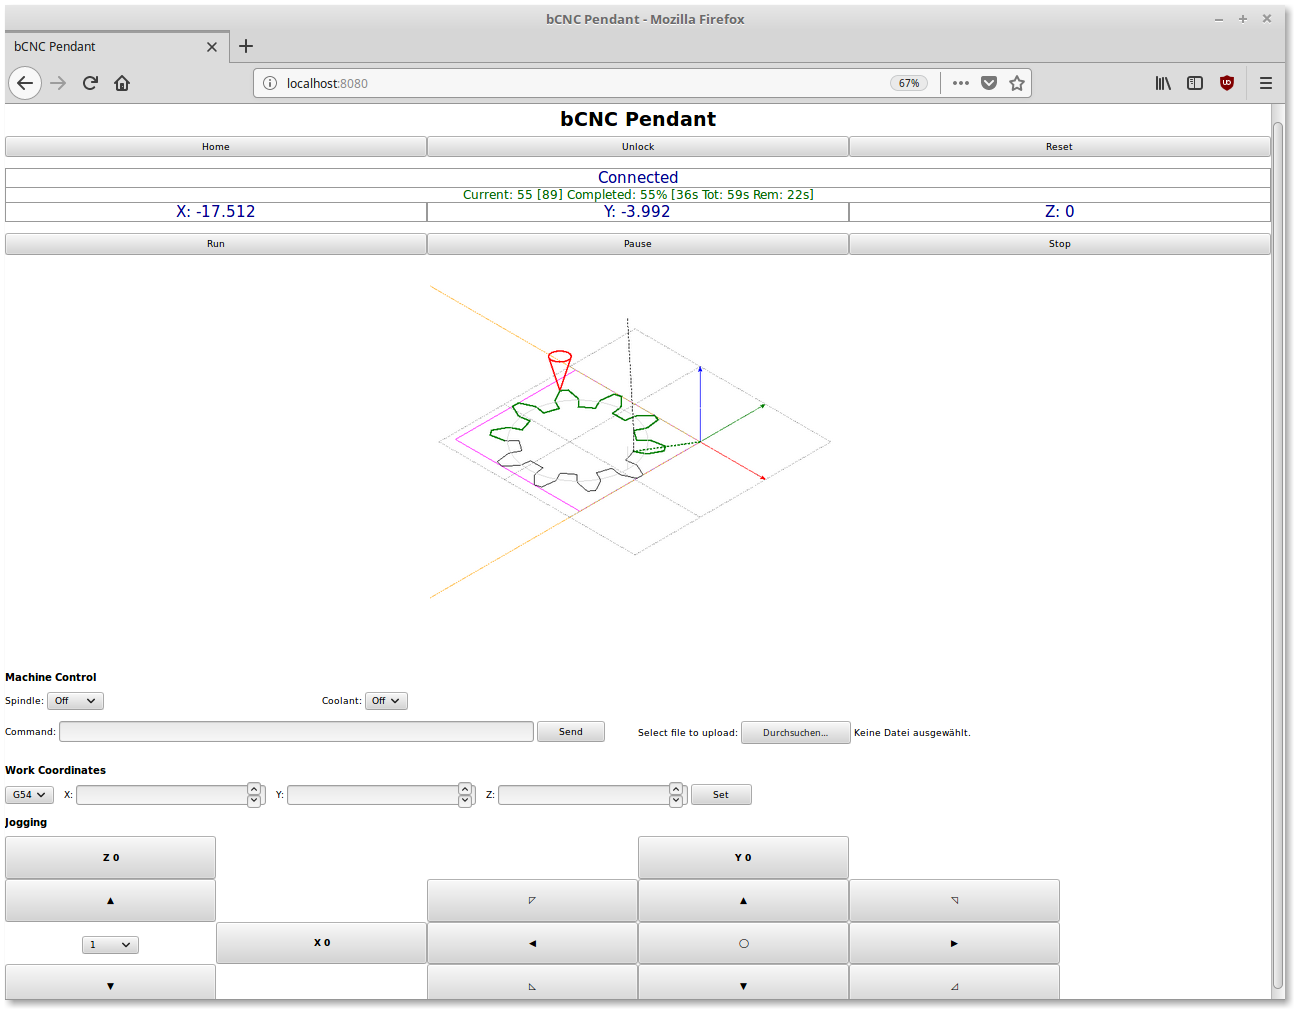Increment the X coordinate spinner
The image size is (1294, 1009).
pyautogui.click(x=254, y=789)
